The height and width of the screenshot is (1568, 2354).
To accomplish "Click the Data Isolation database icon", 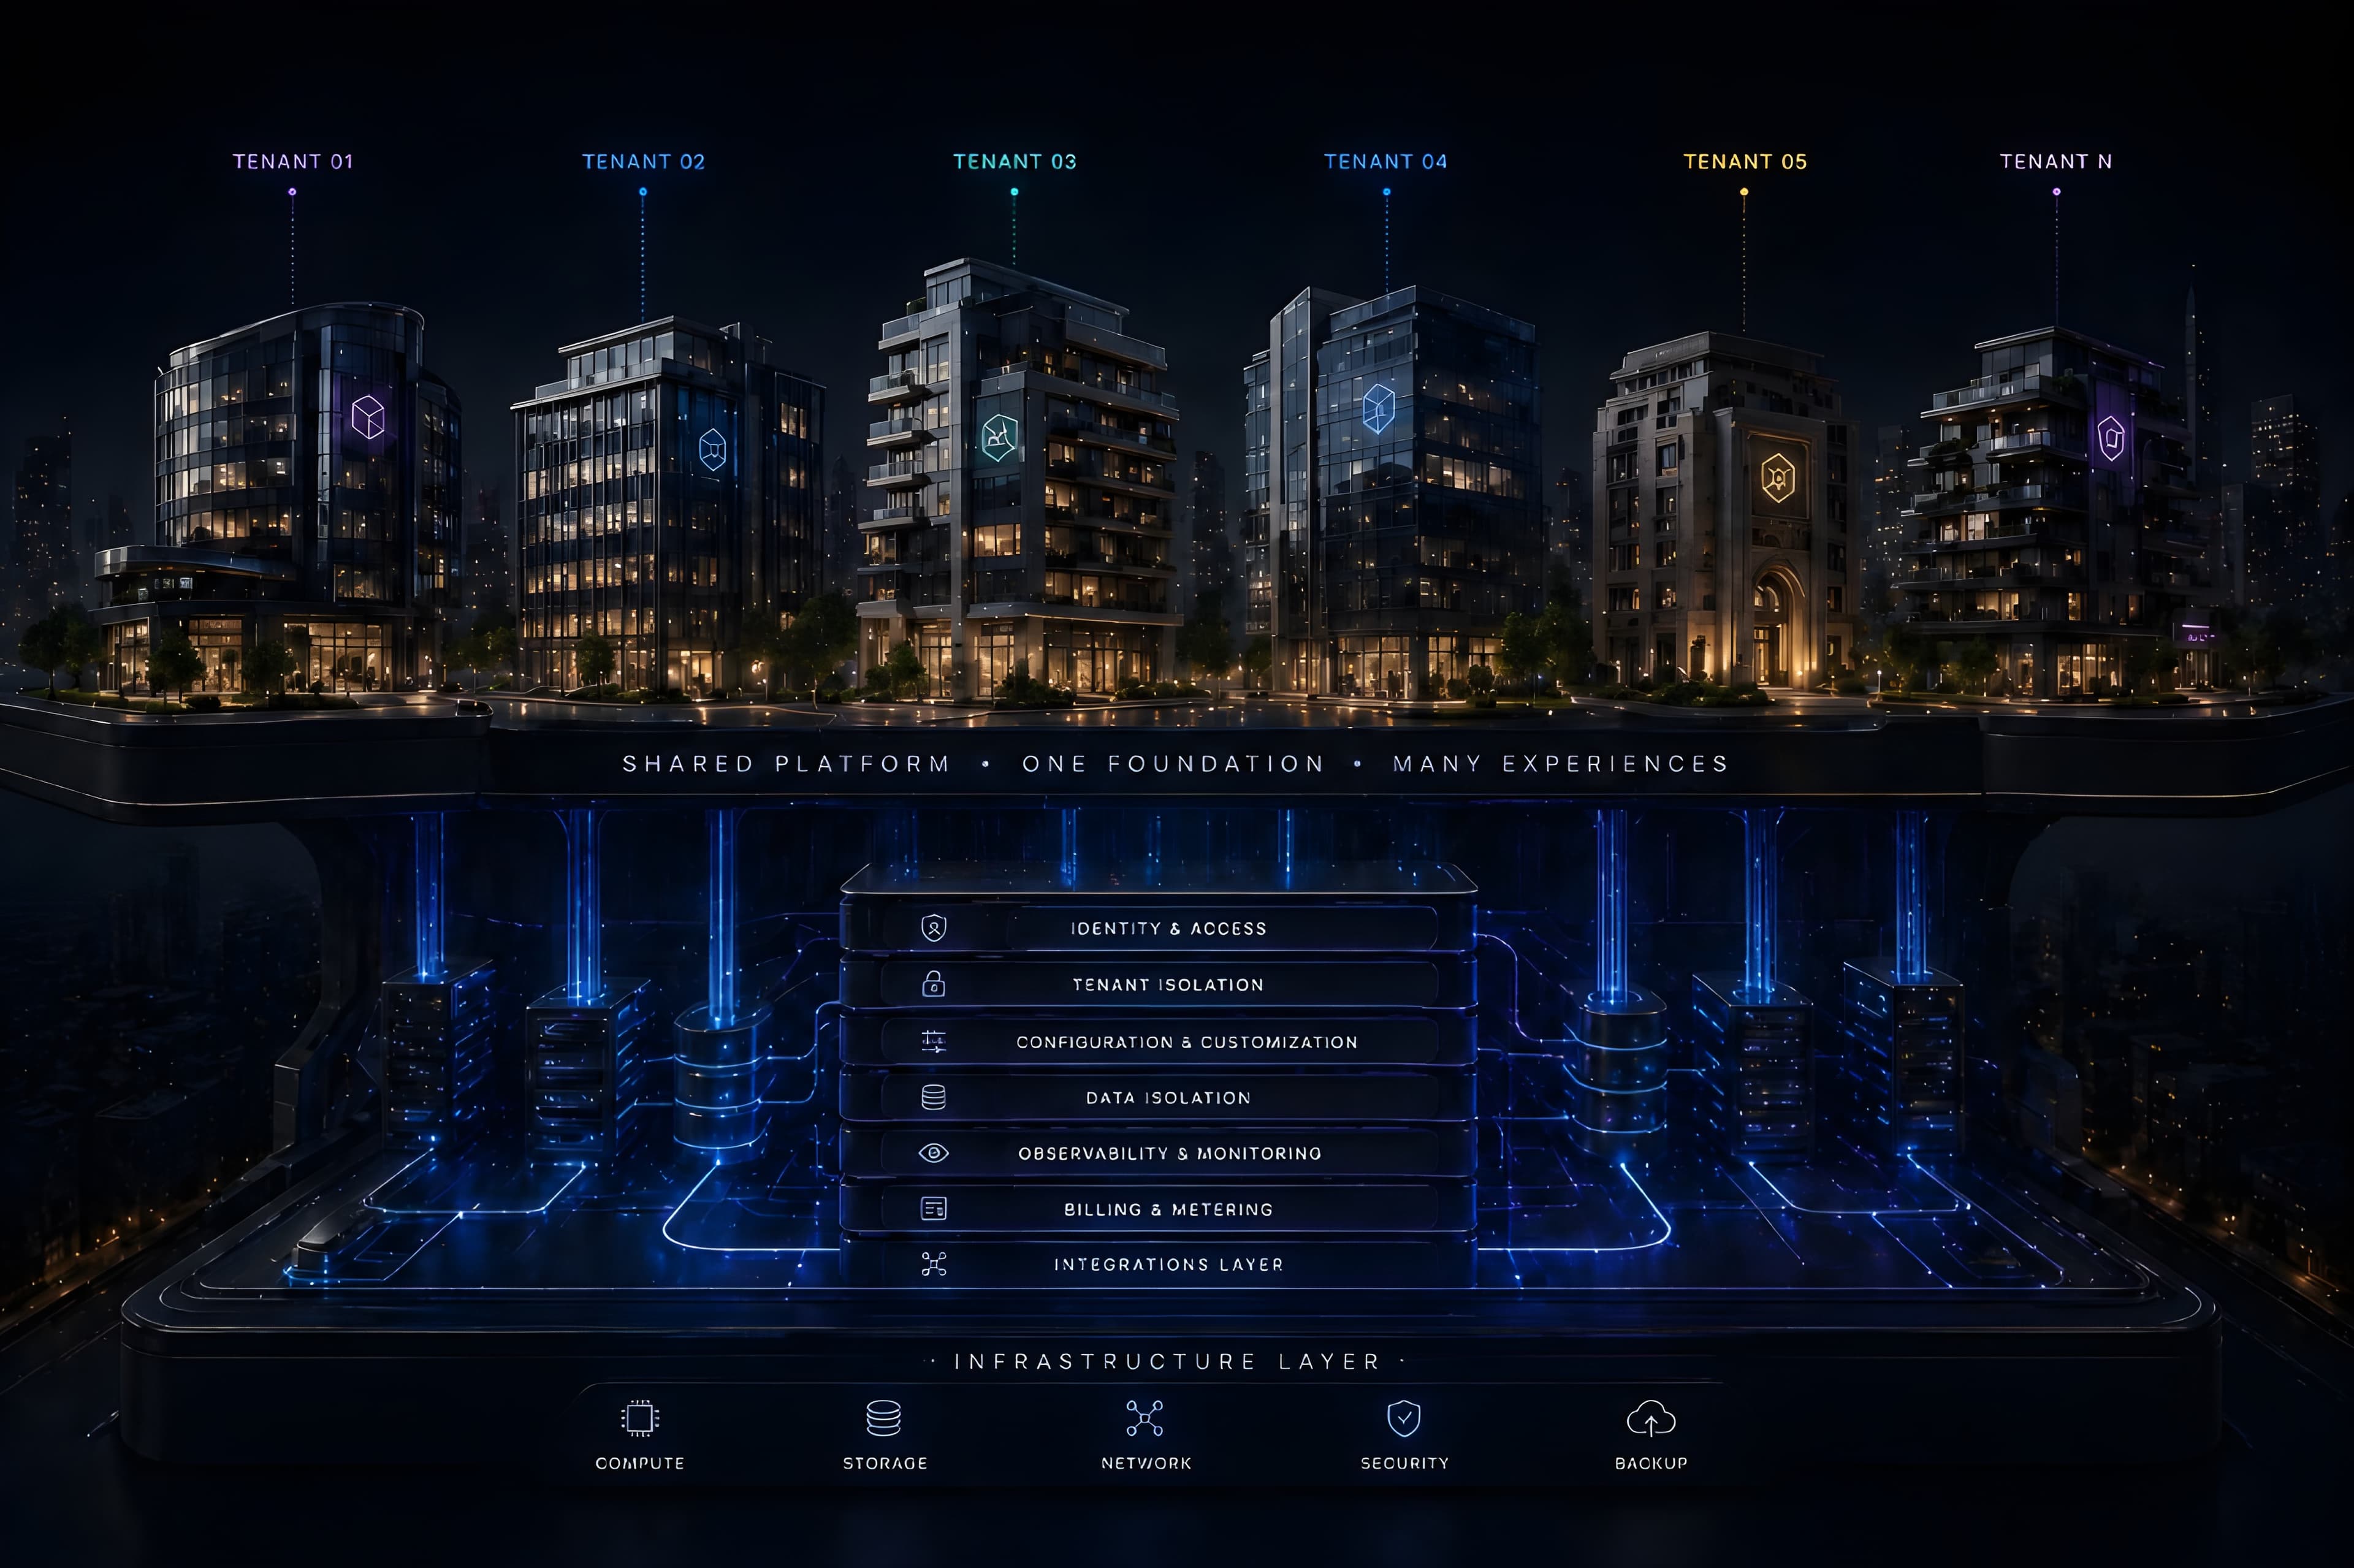I will pos(933,1097).
